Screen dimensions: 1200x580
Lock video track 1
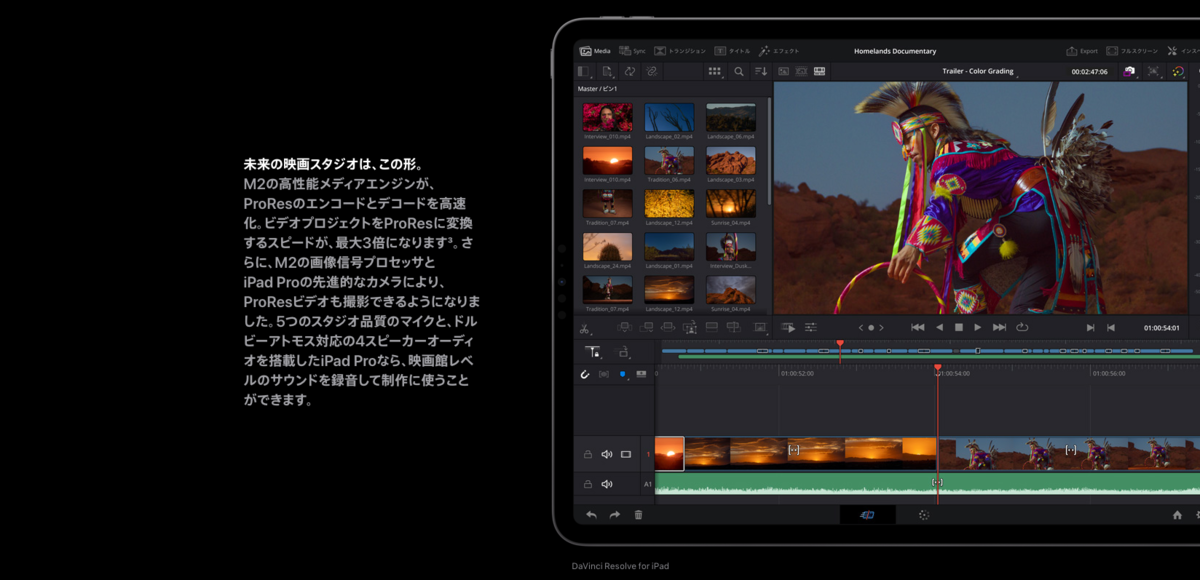pyautogui.click(x=587, y=454)
